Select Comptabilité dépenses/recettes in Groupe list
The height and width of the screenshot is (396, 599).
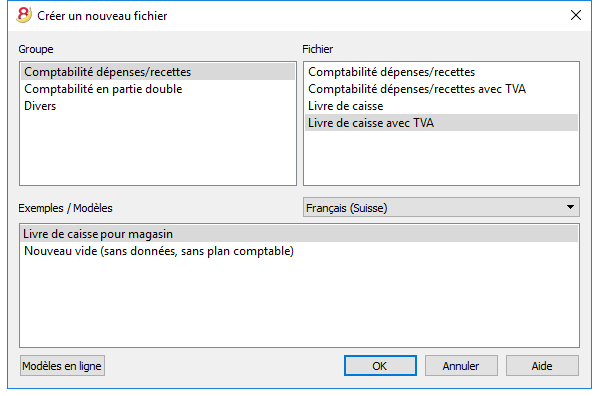coord(158,72)
